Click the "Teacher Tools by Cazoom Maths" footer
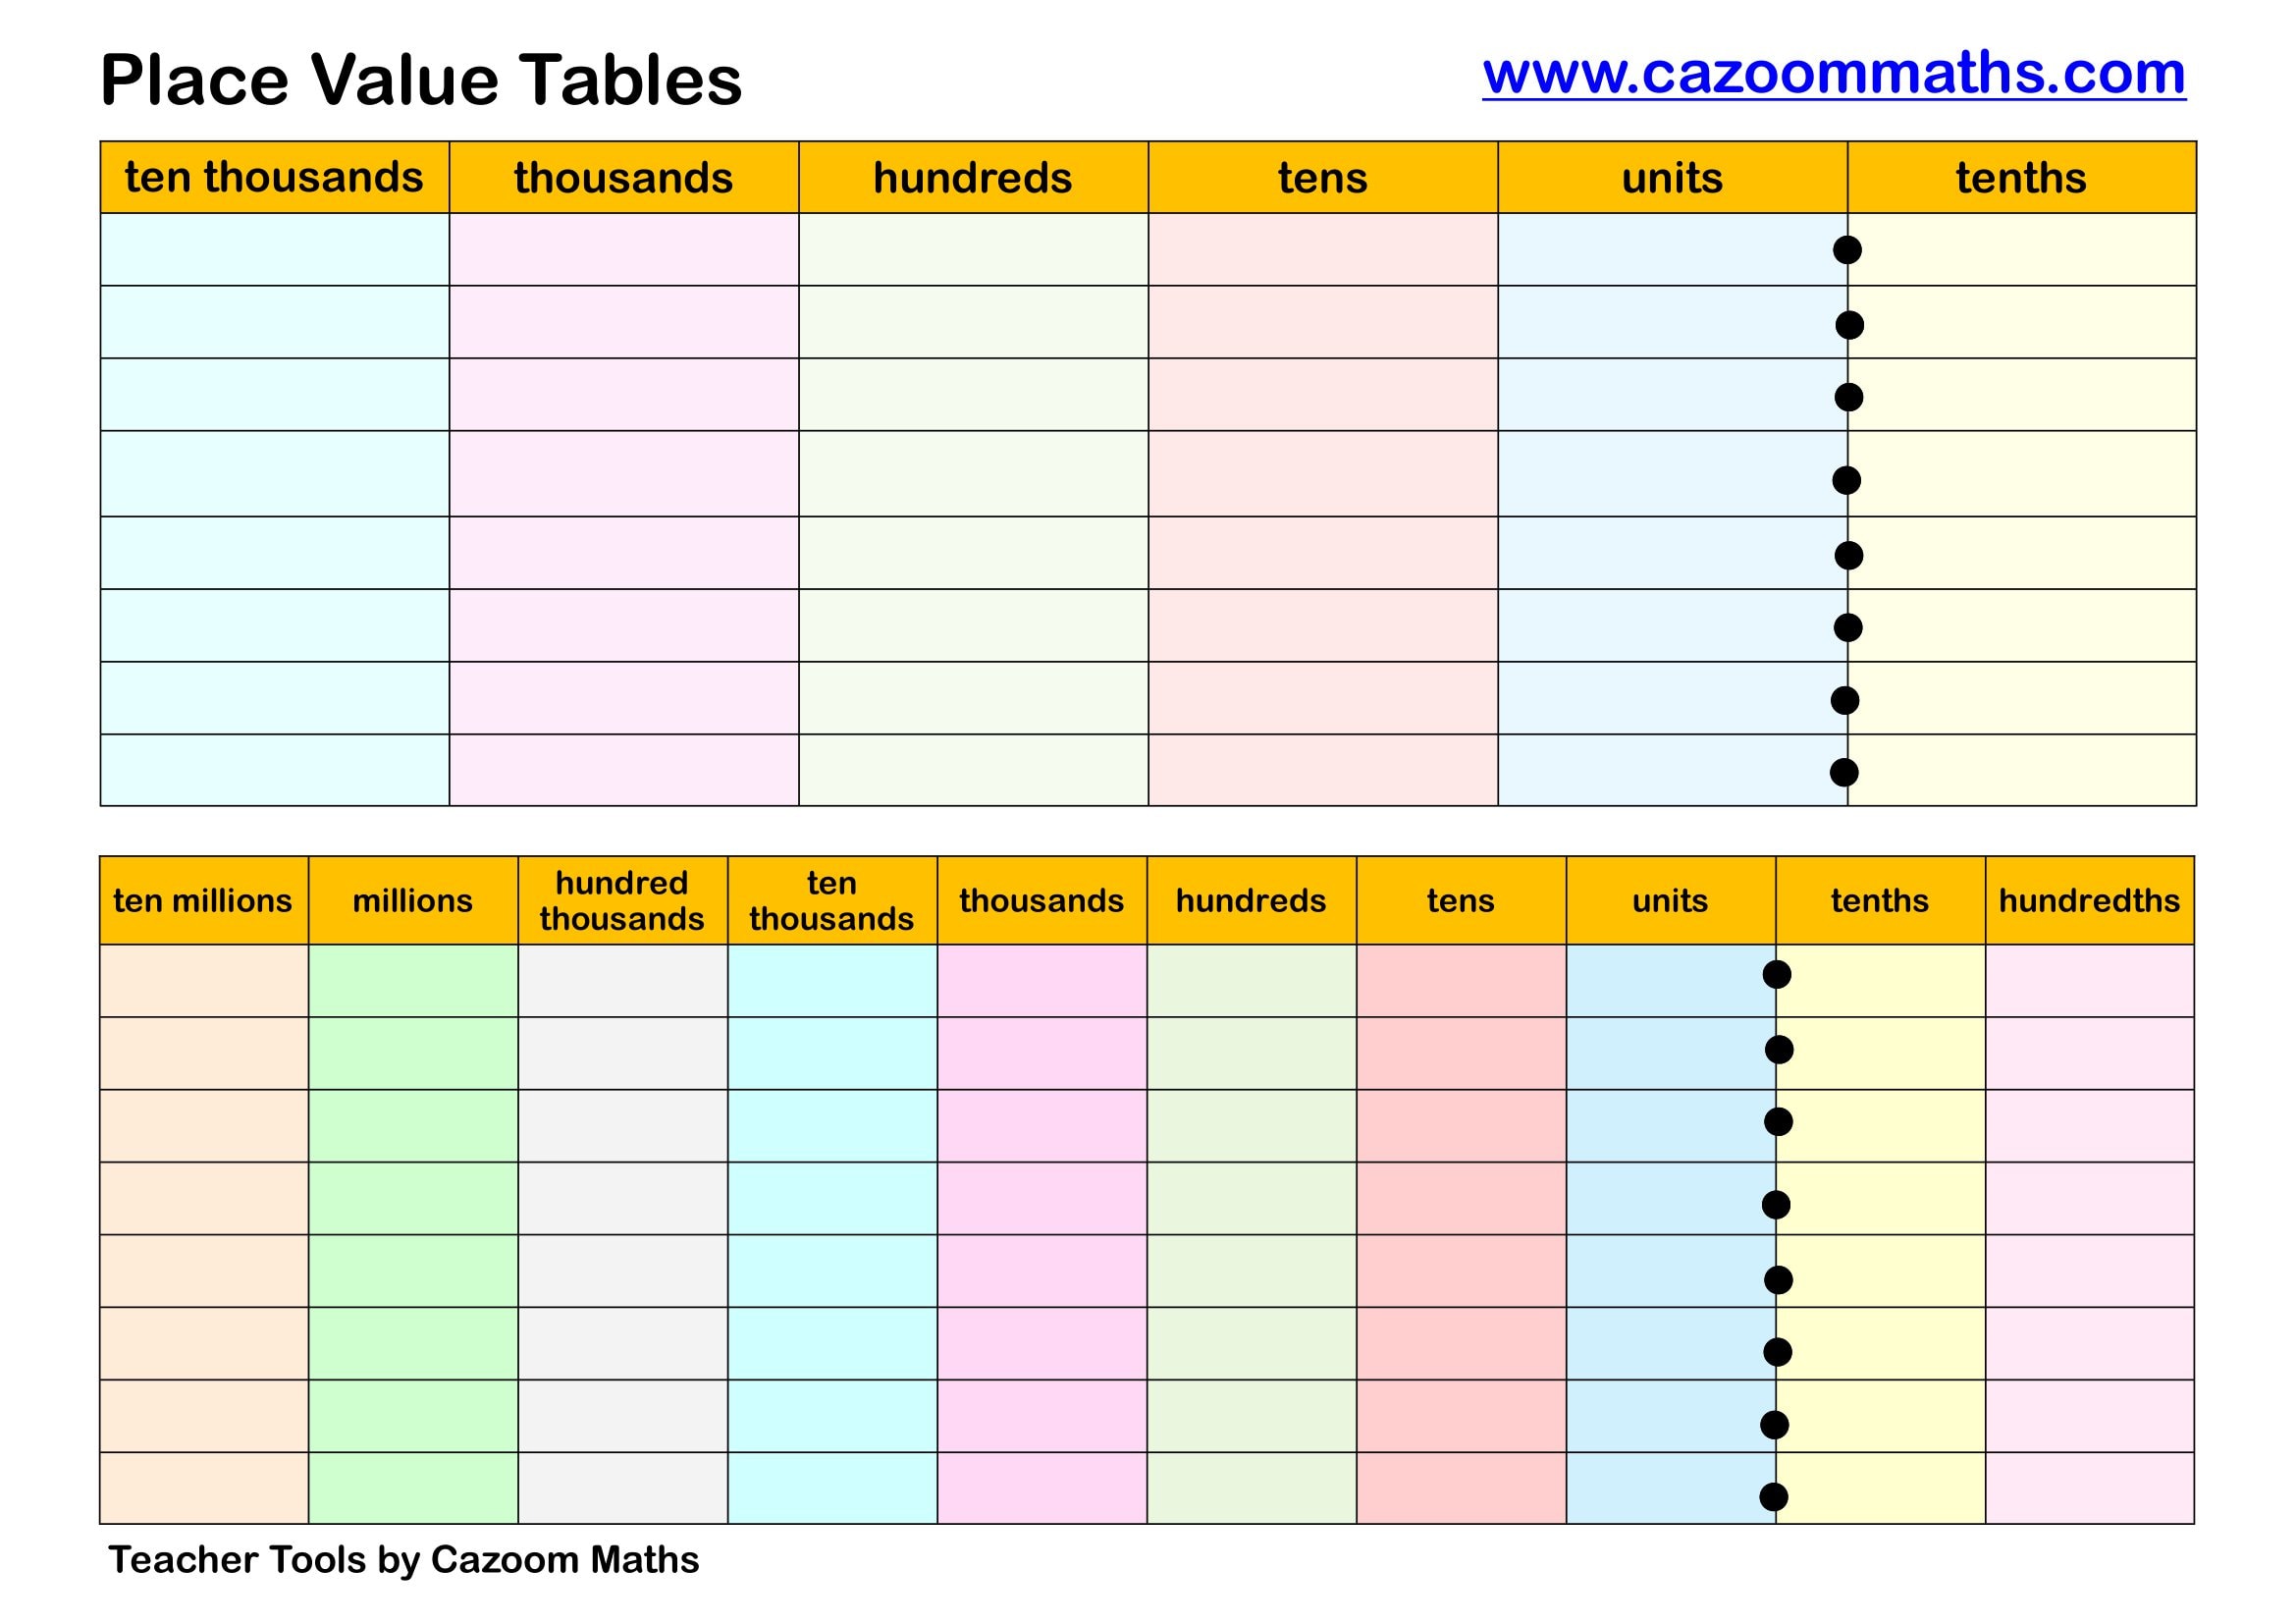 pyautogui.click(x=404, y=1560)
